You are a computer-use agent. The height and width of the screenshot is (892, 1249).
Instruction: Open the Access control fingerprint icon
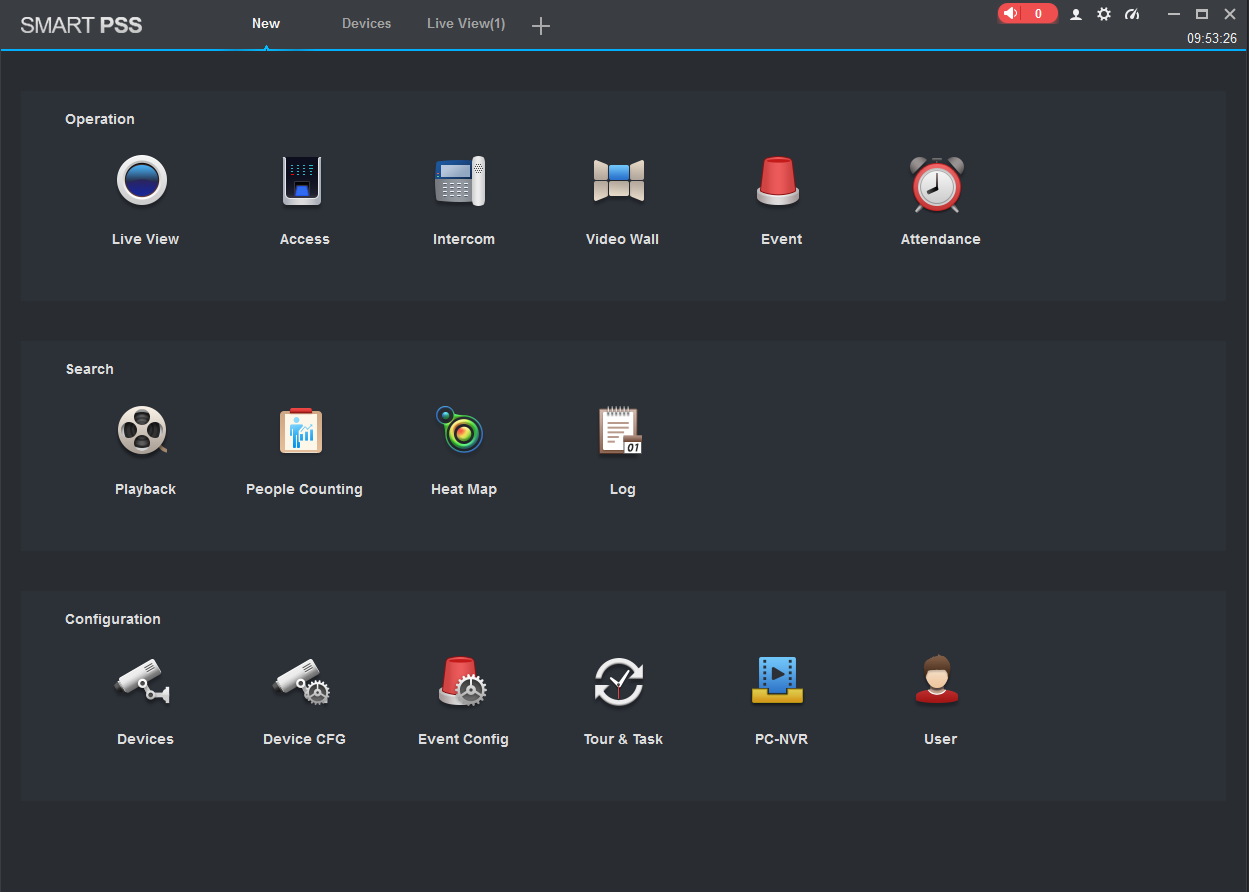point(302,181)
